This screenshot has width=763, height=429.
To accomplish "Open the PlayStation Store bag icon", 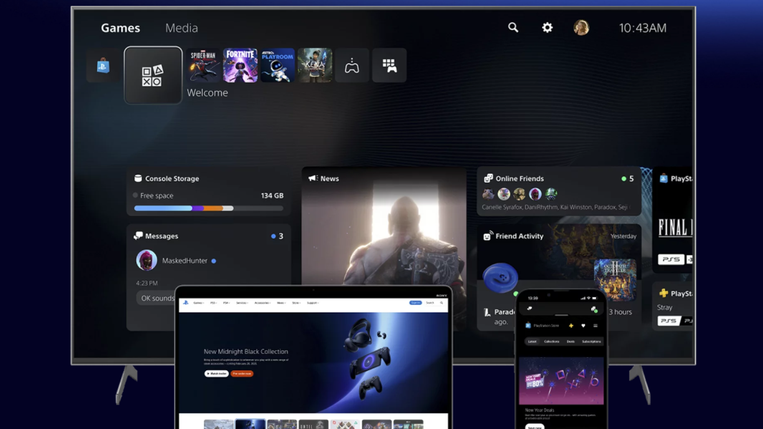I will click(103, 65).
